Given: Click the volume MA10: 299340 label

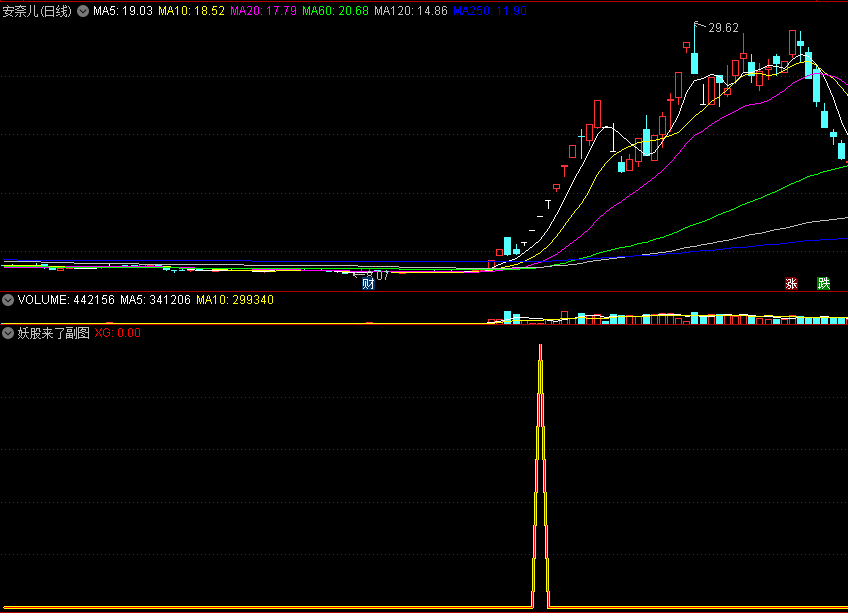Looking at the screenshot, I should 235,300.
